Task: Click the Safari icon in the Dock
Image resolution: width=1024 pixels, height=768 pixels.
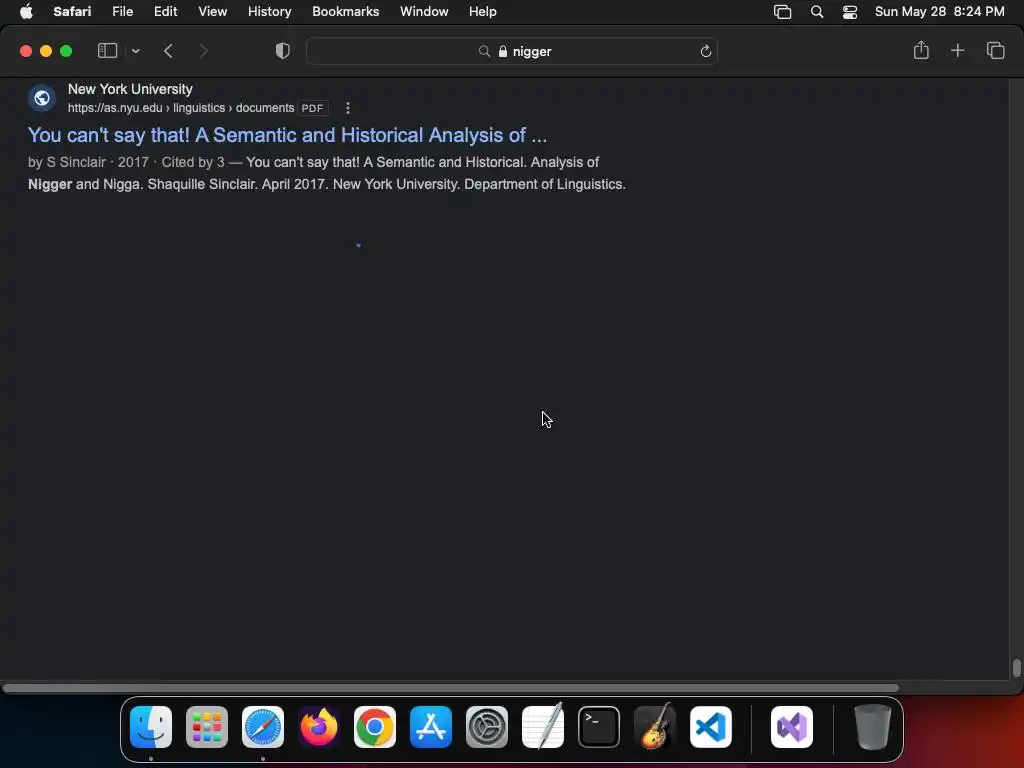Action: pyautogui.click(x=263, y=727)
